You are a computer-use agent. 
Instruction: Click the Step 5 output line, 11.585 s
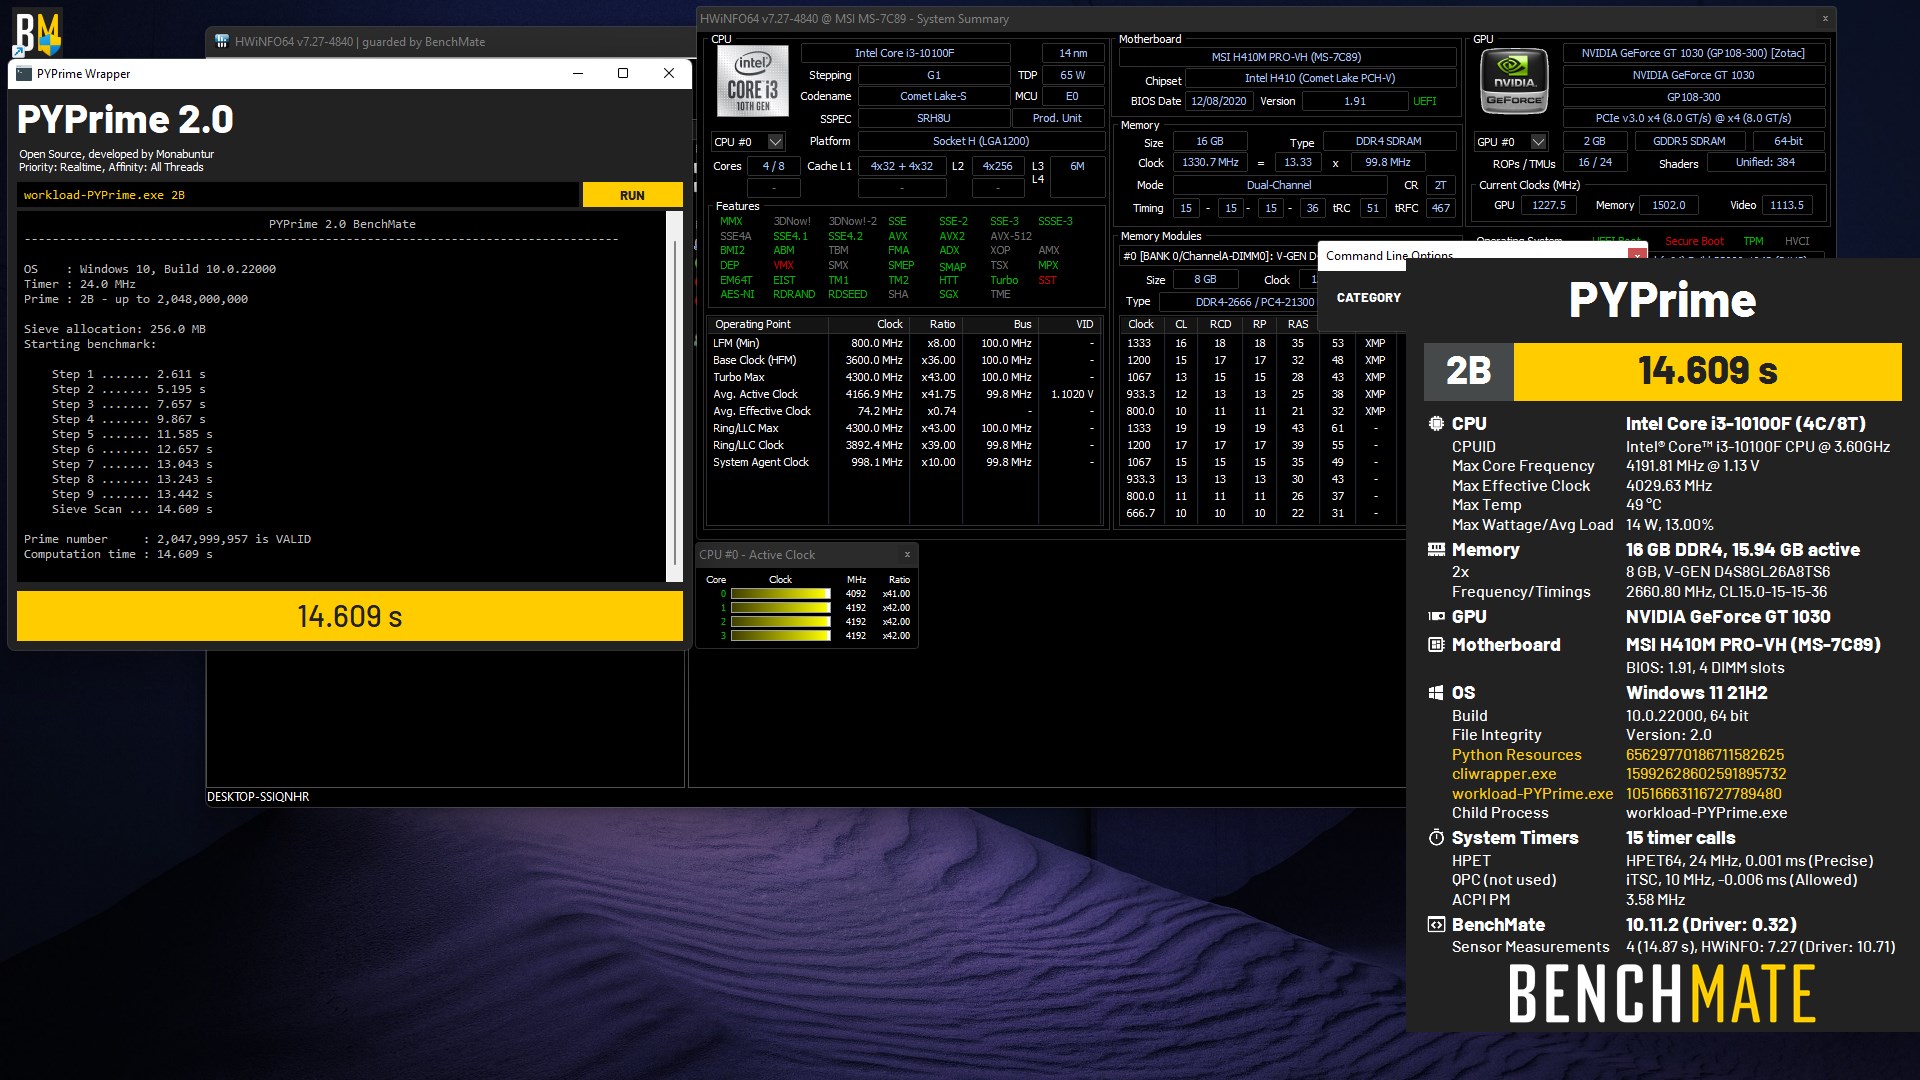pos(131,434)
